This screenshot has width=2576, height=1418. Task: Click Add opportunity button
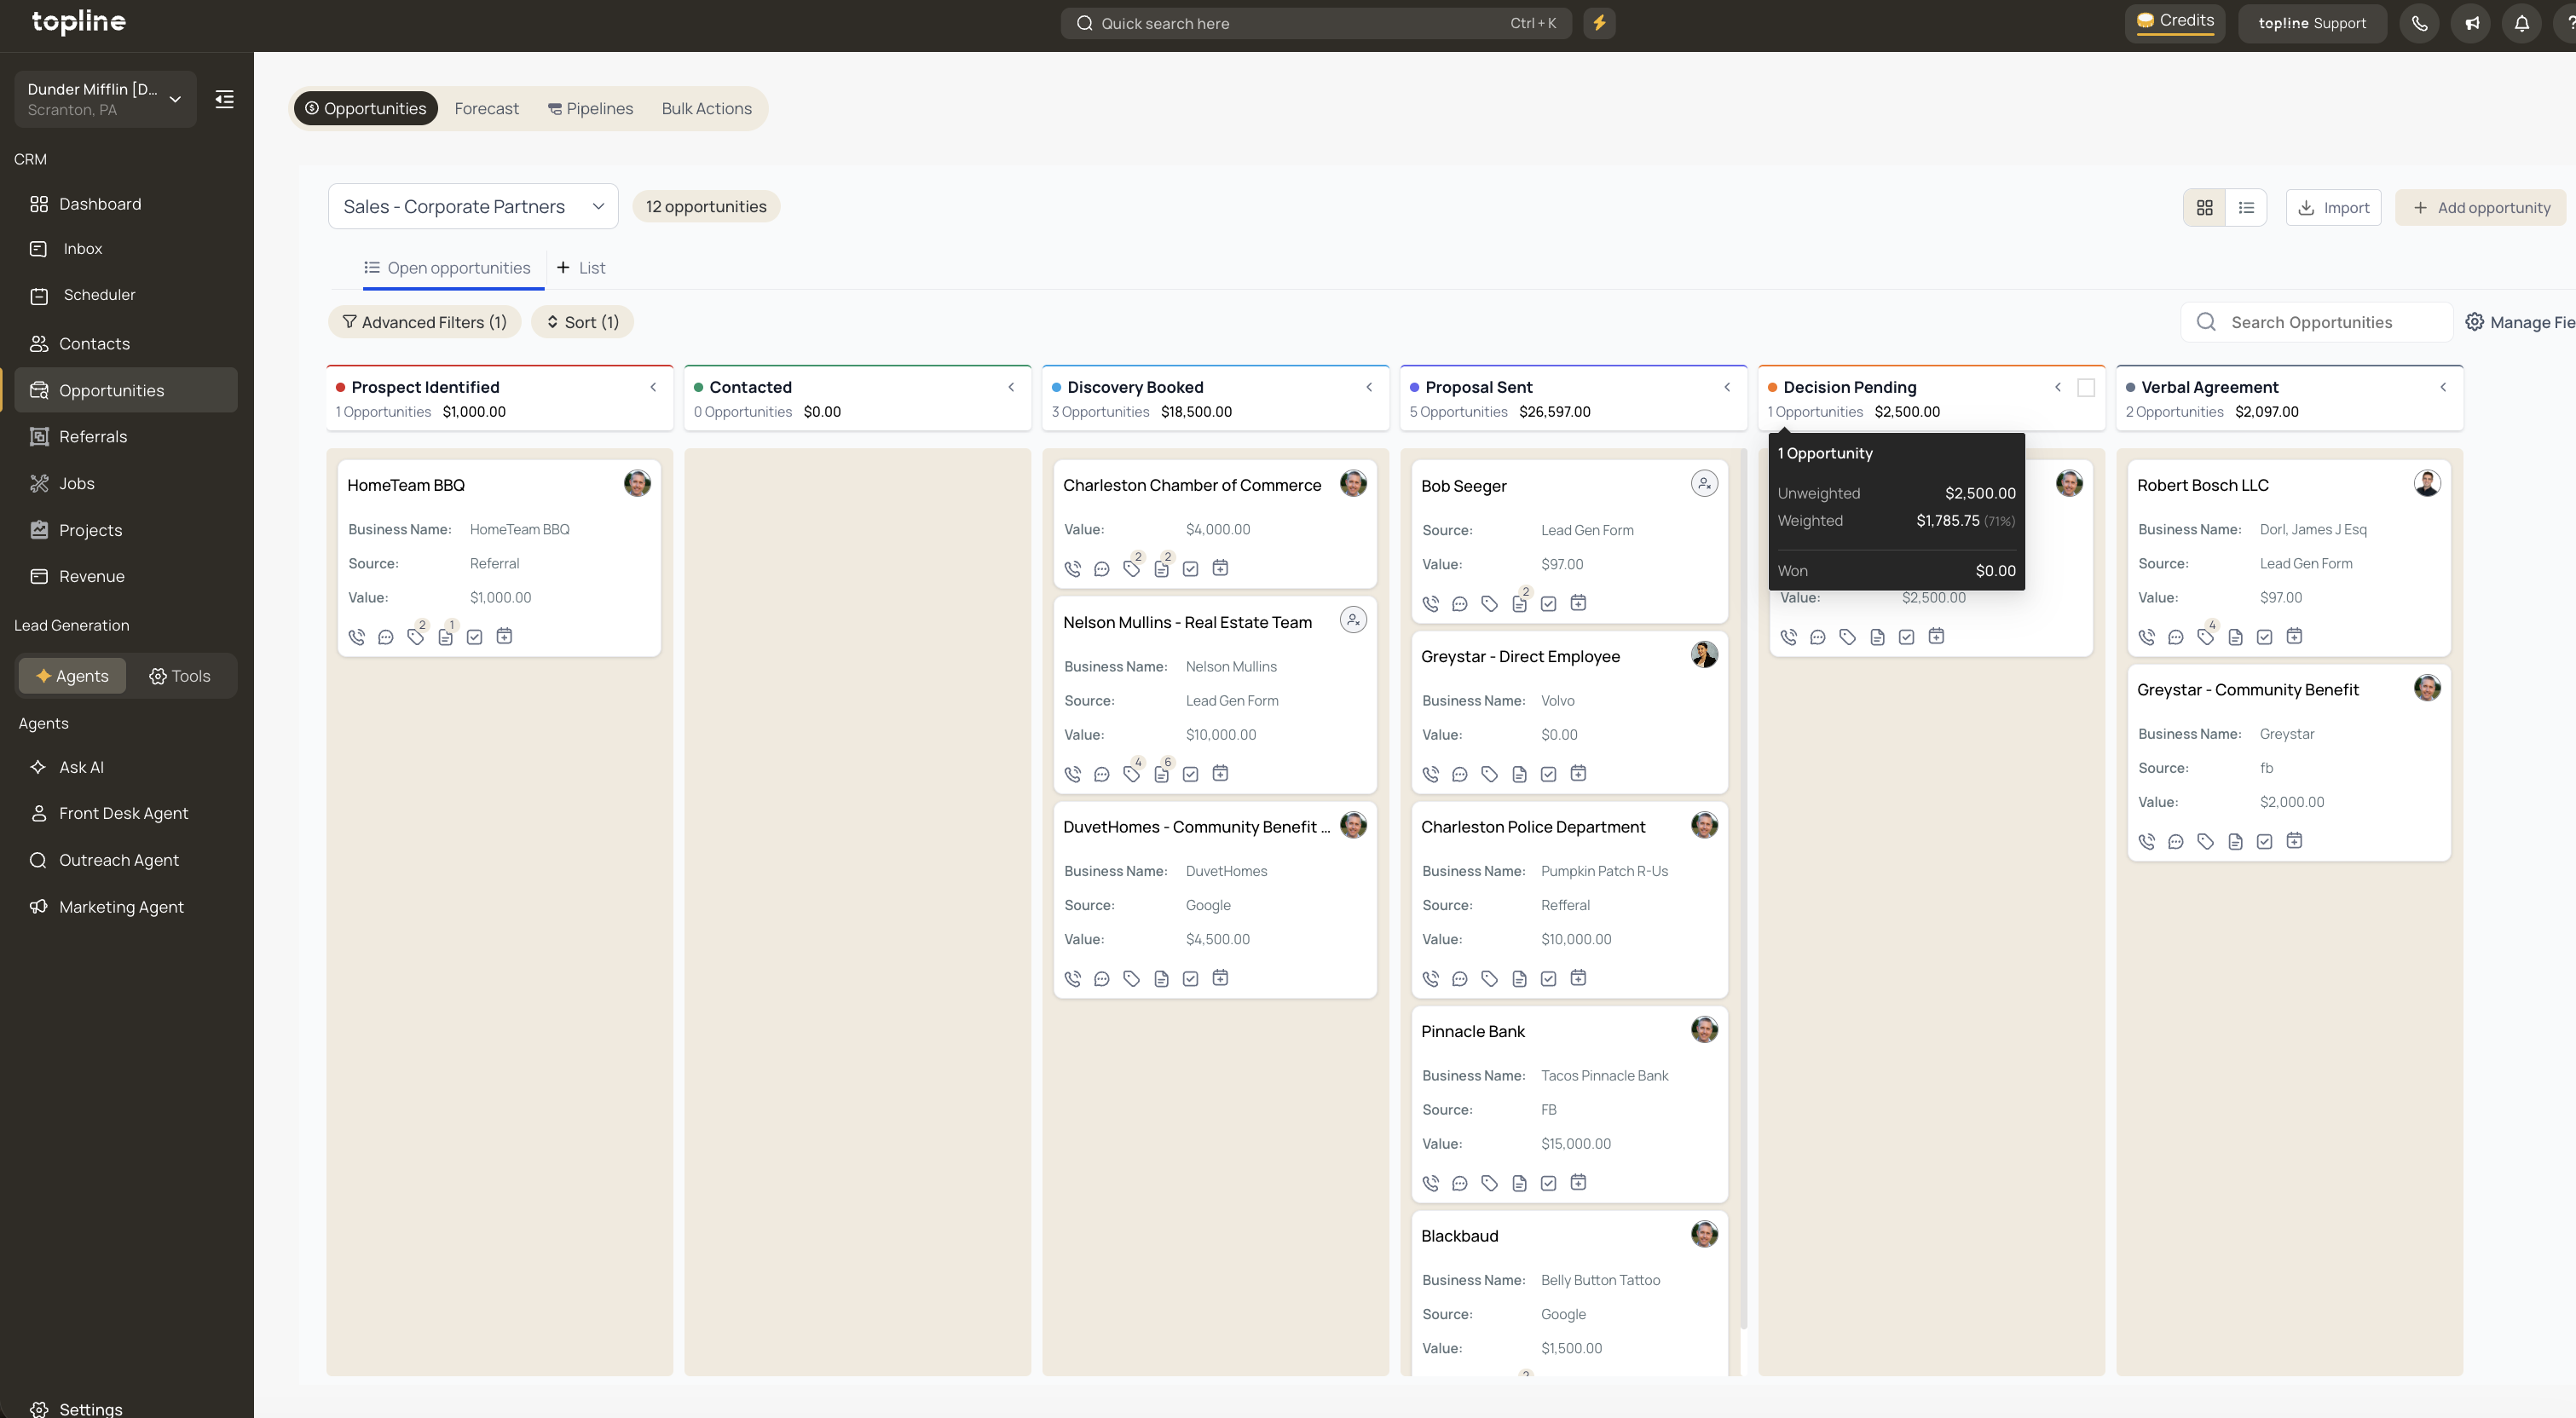click(2481, 208)
